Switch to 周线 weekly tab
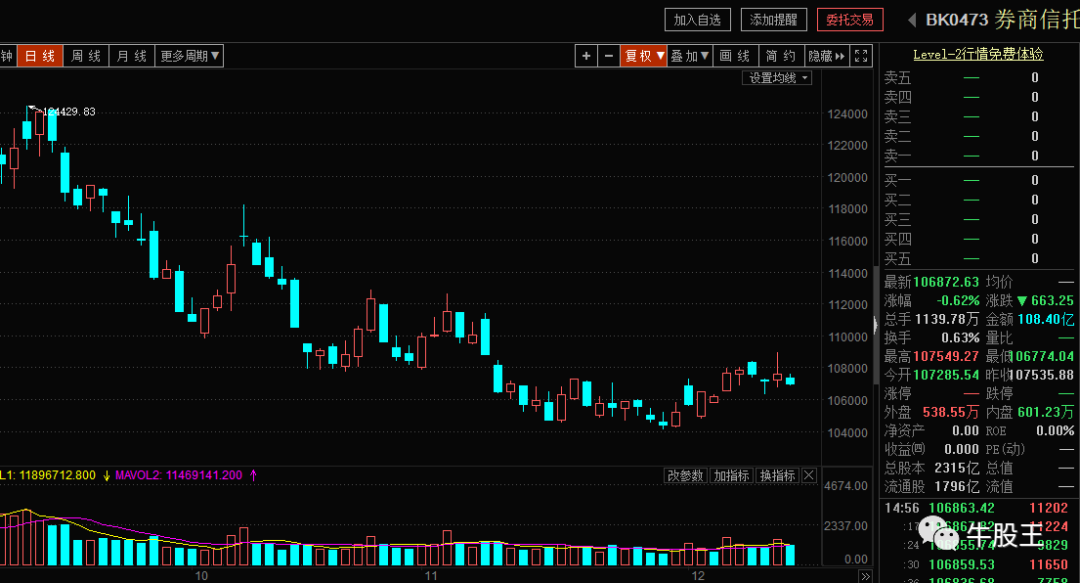The width and height of the screenshot is (1080, 583). coord(86,56)
